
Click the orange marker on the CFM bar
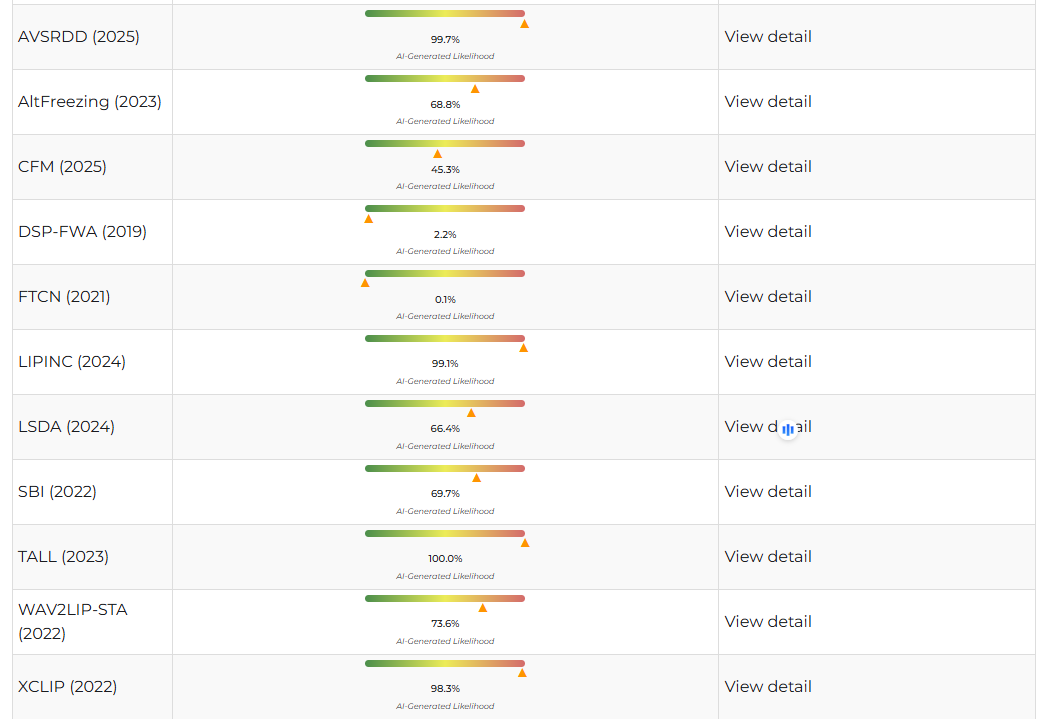437,154
